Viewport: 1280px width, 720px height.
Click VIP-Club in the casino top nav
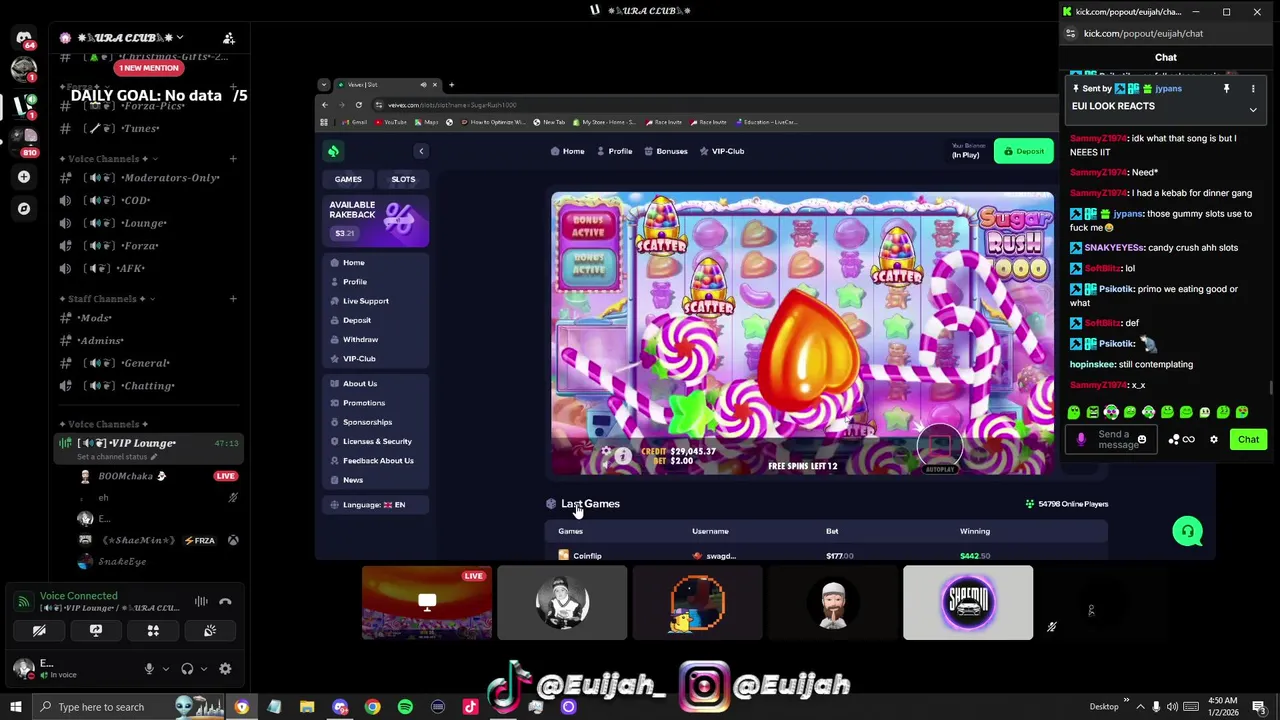click(722, 151)
